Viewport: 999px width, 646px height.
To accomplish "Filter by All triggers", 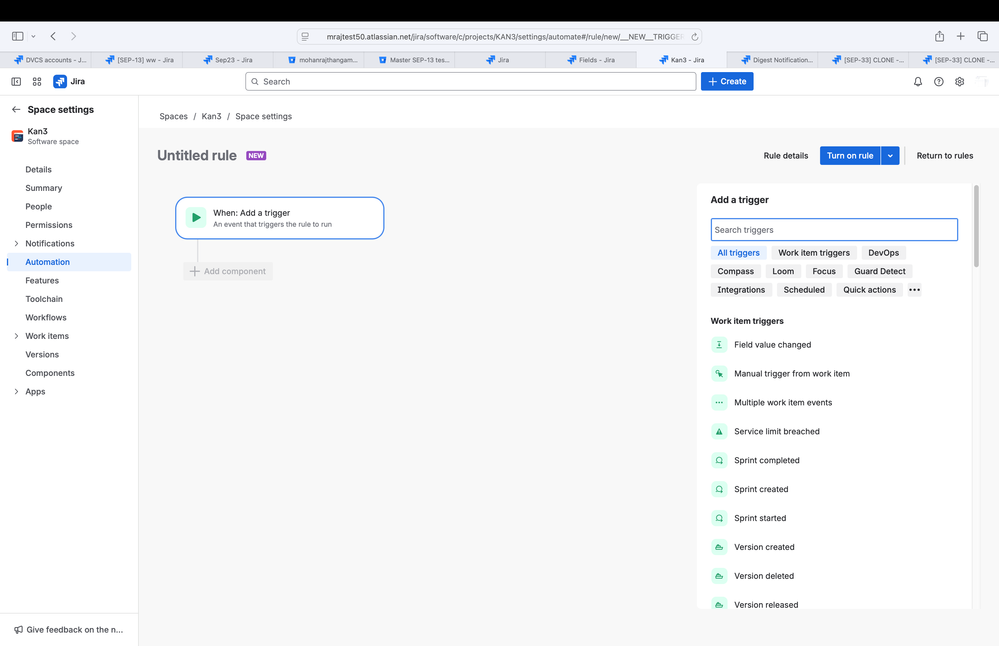I will tap(738, 253).
